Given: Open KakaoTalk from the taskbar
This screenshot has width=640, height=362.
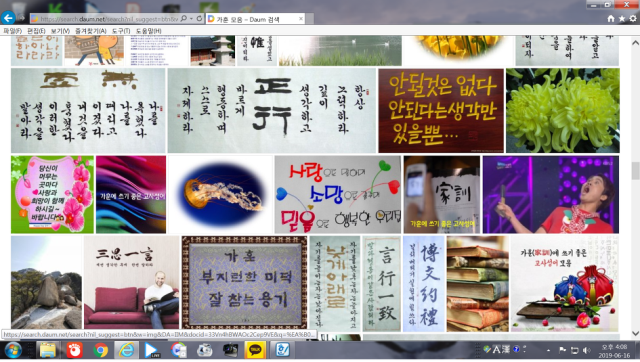Looking at the screenshot, I should click(255, 350).
